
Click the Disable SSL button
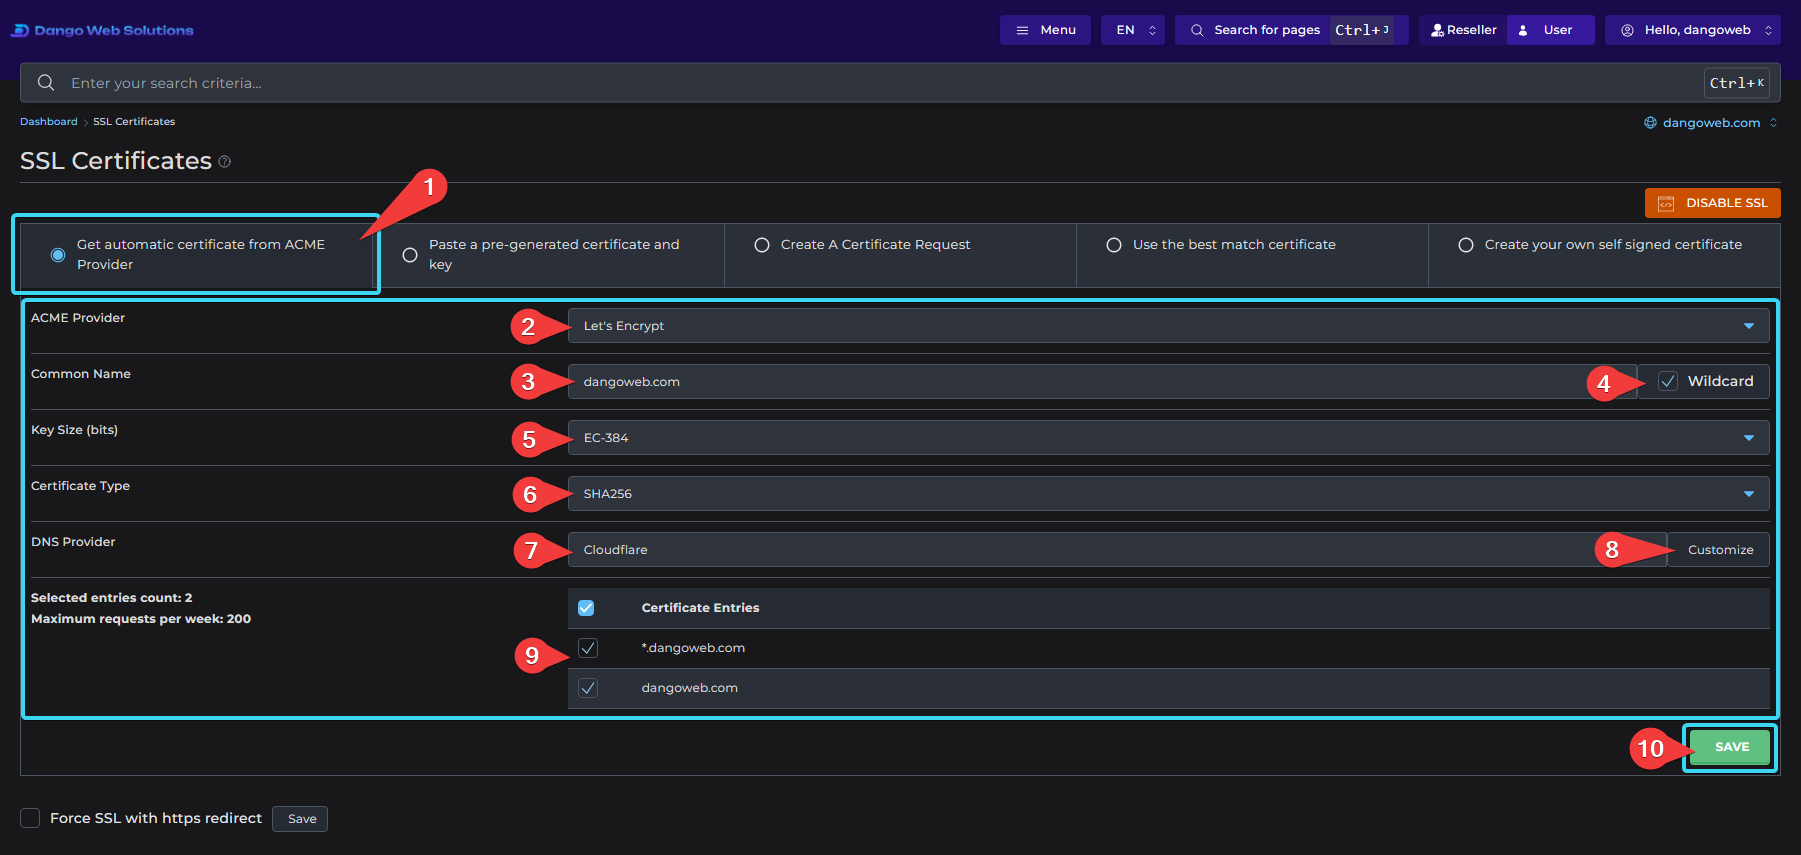coord(1713,203)
